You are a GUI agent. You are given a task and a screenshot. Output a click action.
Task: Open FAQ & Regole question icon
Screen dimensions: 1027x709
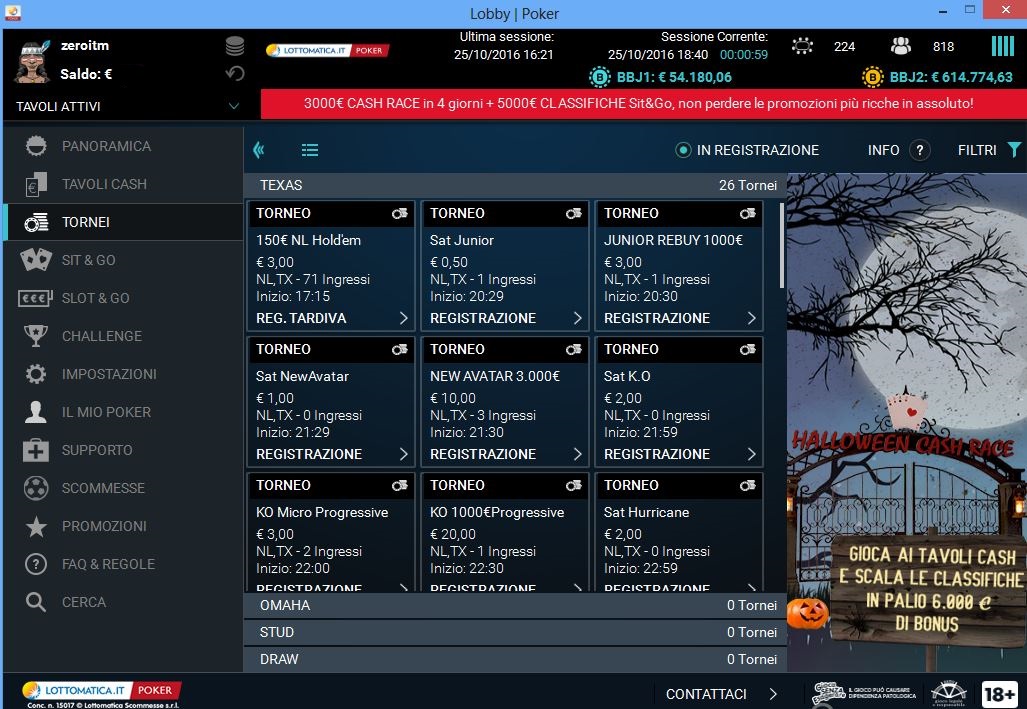(x=36, y=564)
